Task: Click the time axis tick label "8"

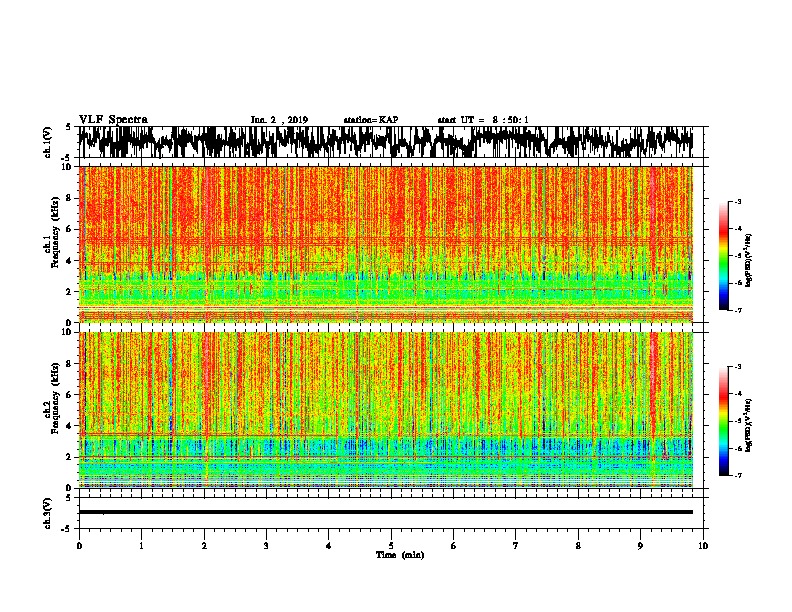Action: tap(578, 546)
